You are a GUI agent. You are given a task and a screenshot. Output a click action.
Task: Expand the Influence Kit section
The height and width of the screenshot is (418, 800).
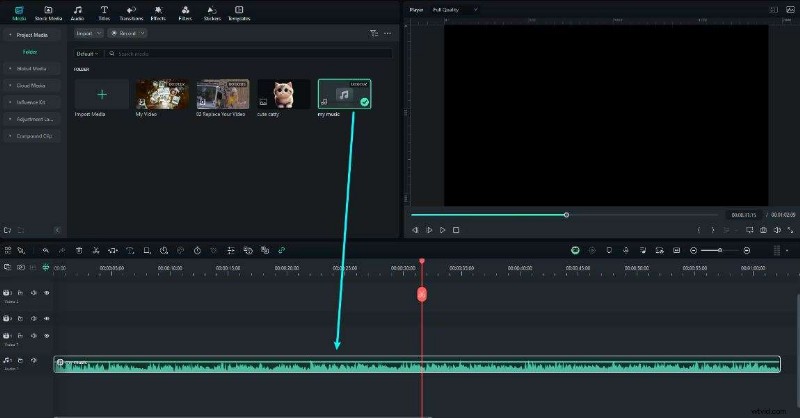32,102
